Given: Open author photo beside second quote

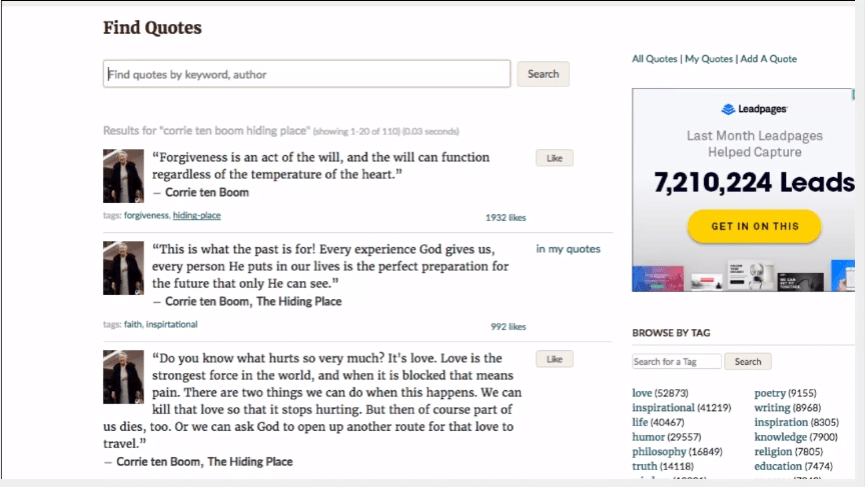Looking at the screenshot, I should [x=123, y=267].
